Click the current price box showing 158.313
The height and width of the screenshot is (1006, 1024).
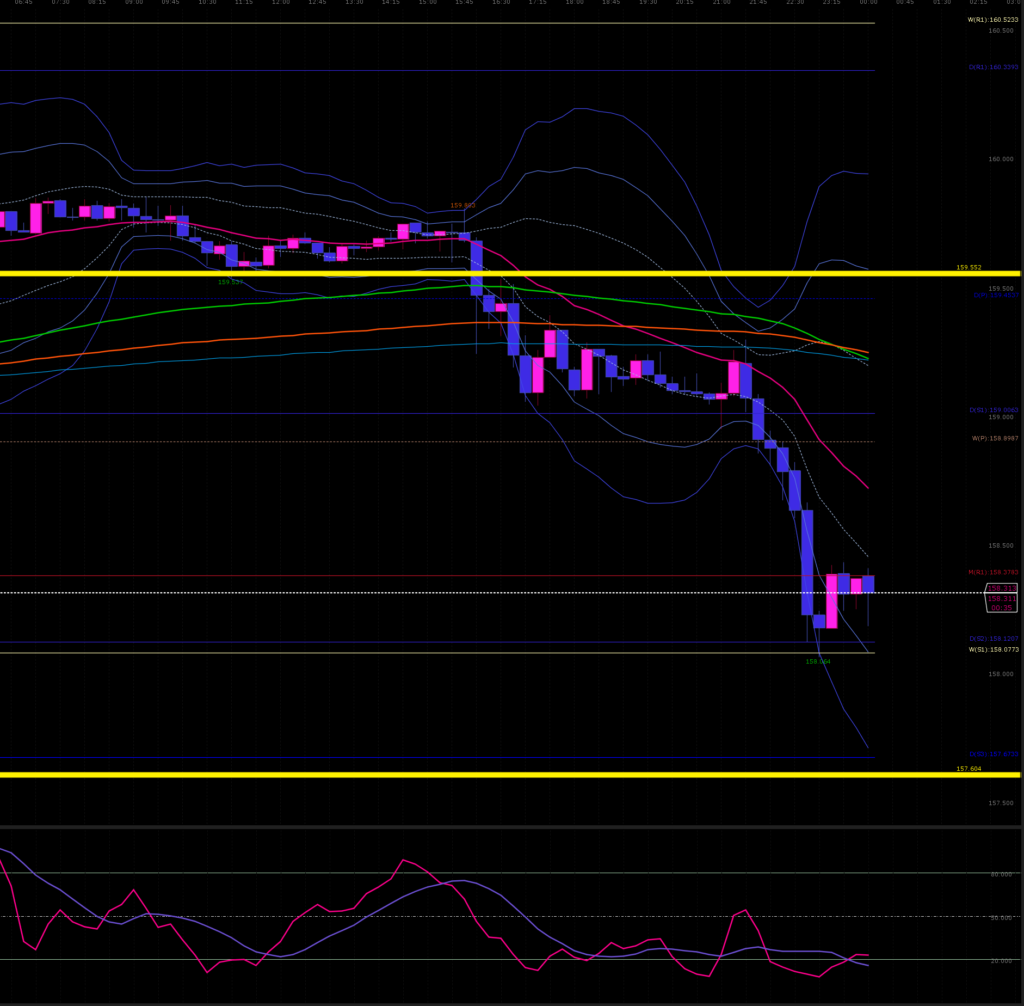pyautogui.click(x=1001, y=598)
